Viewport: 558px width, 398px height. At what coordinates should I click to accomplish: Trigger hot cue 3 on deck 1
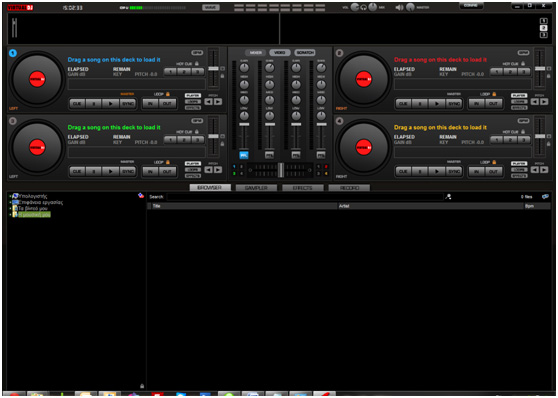(198, 72)
